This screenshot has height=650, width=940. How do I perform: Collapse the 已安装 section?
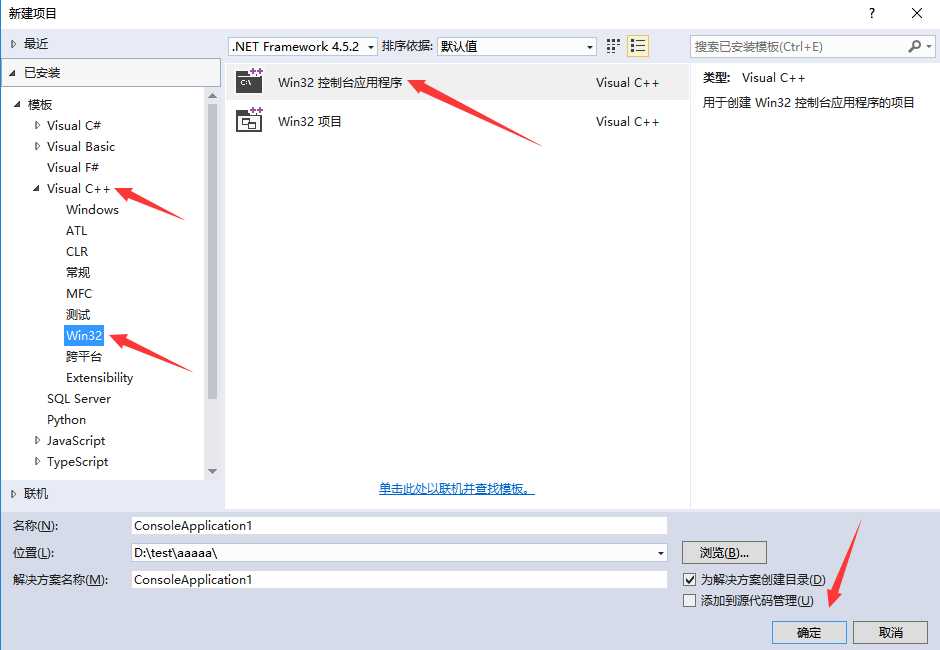(x=13, y=73)
